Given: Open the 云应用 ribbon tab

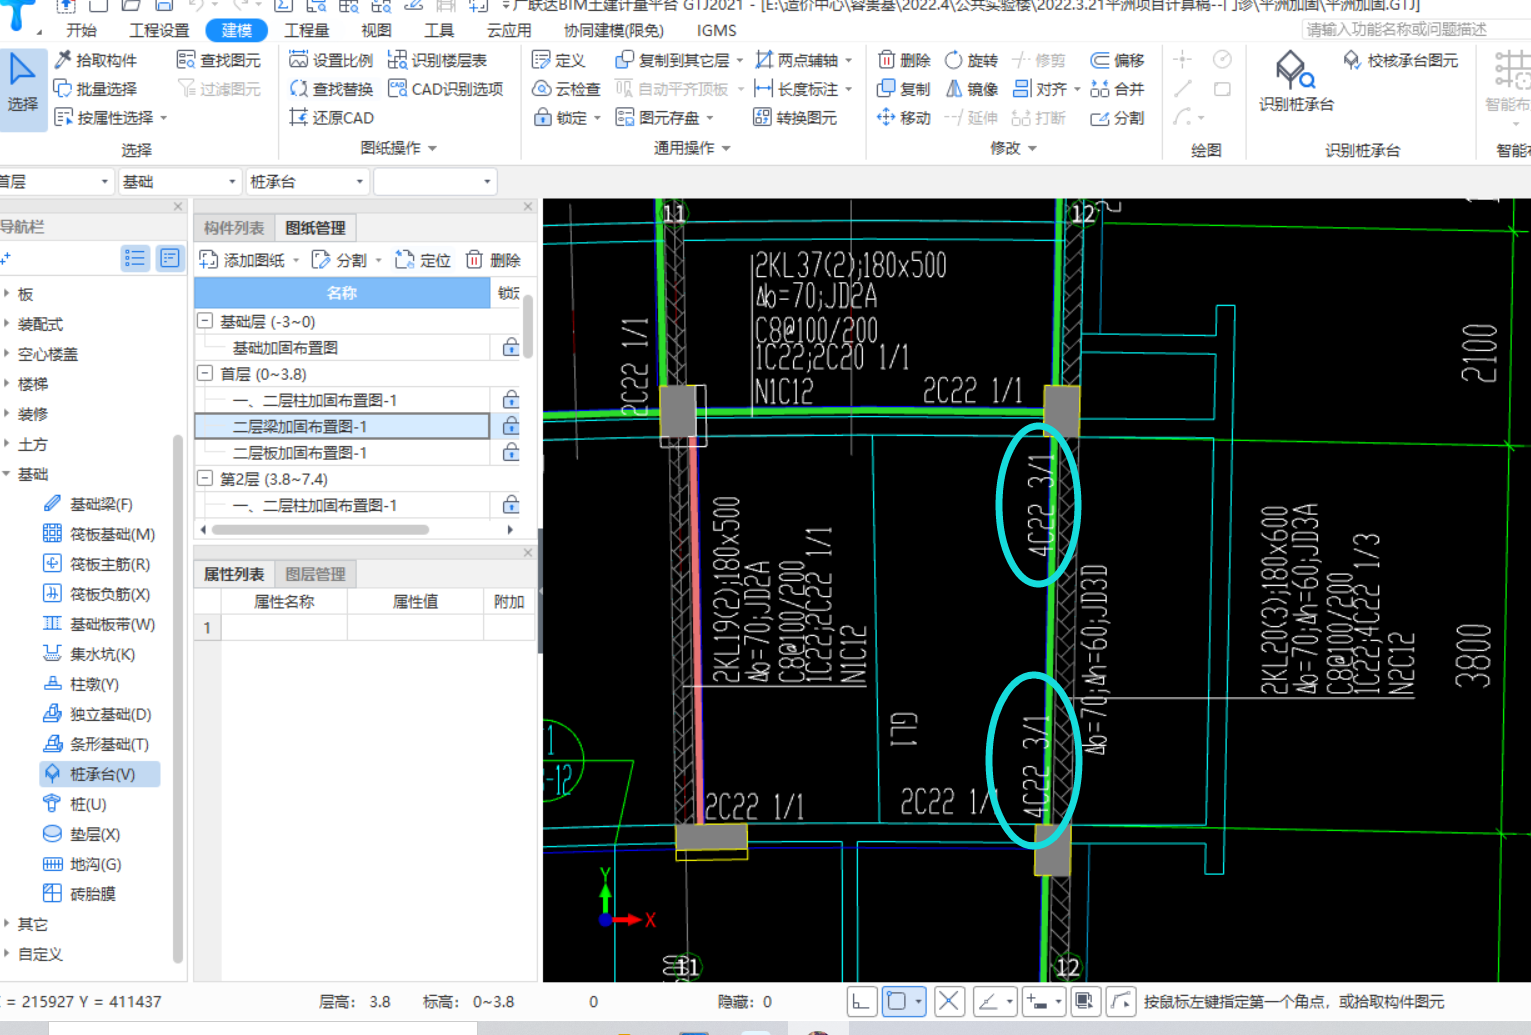Looking at the screenshot, I should (x=509, y=30).
